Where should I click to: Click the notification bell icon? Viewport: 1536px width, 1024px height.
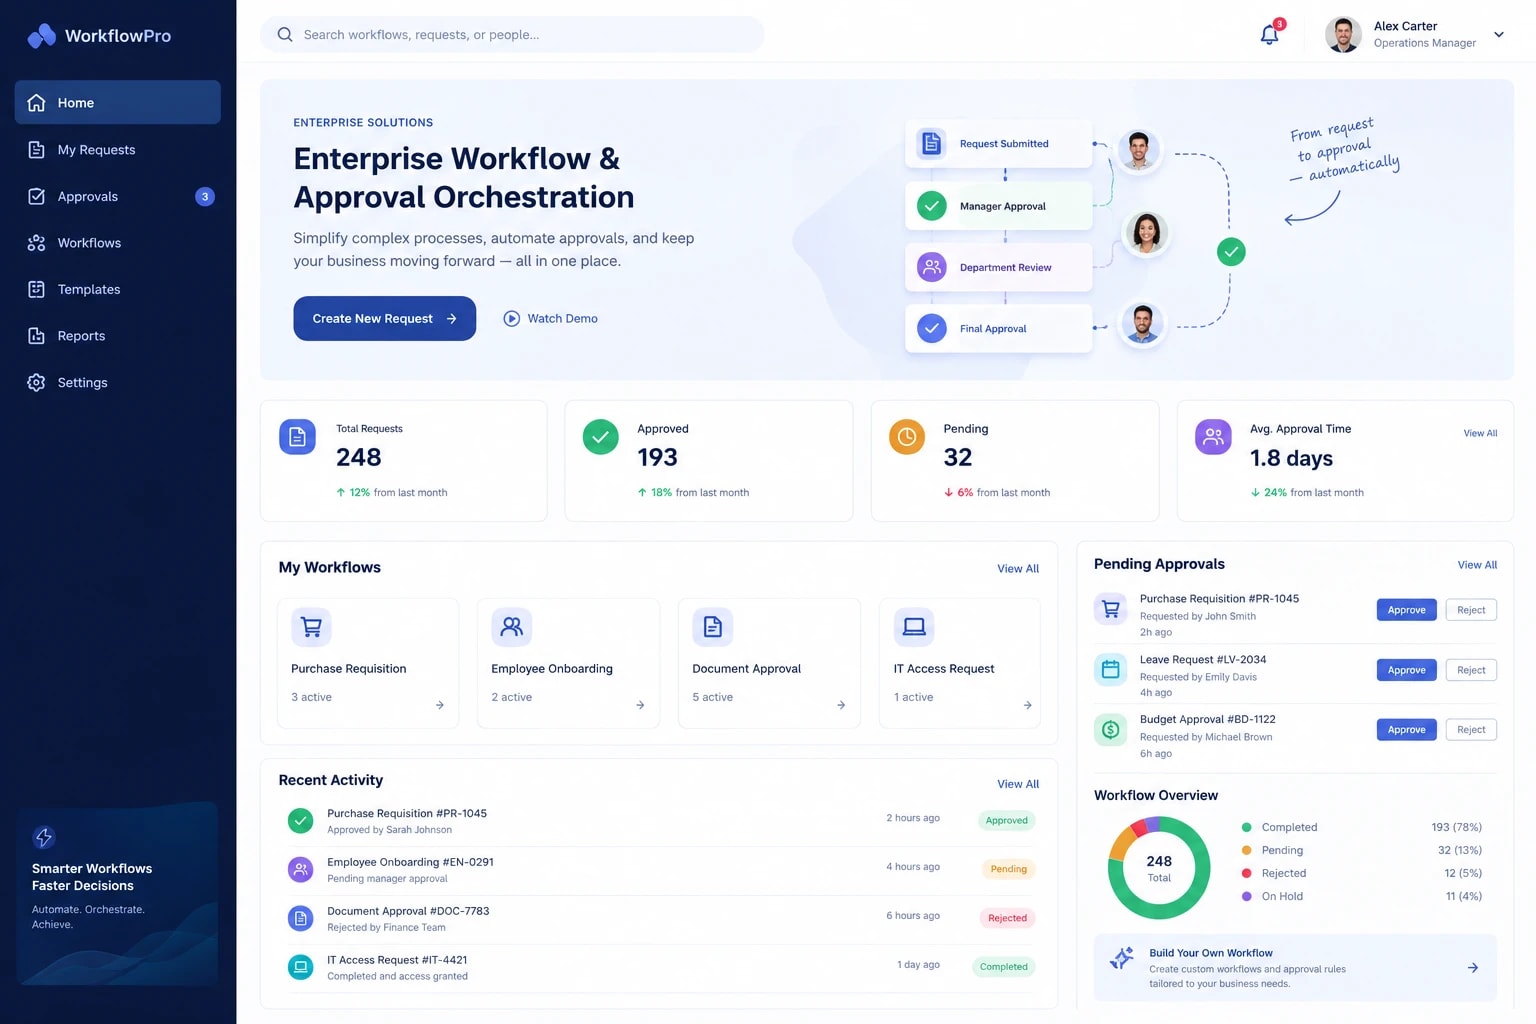pyautogui.click(x=1269, y=35)
